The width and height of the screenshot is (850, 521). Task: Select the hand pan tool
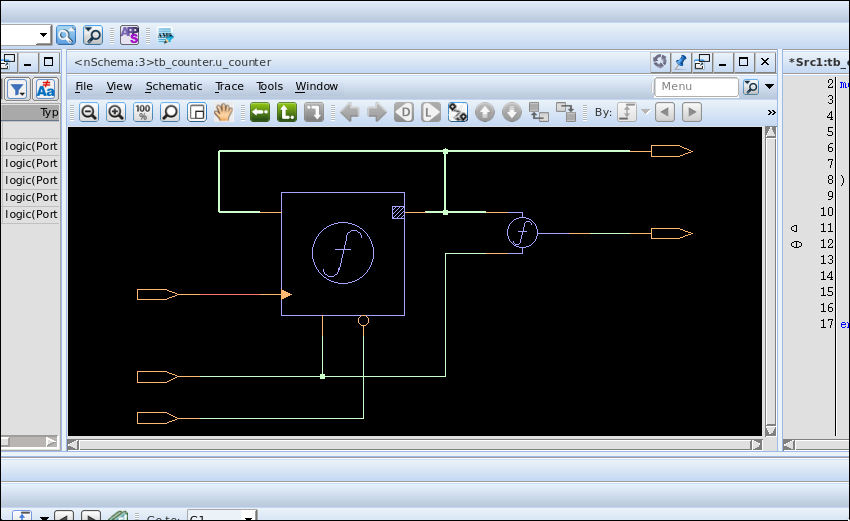[223, 113]
